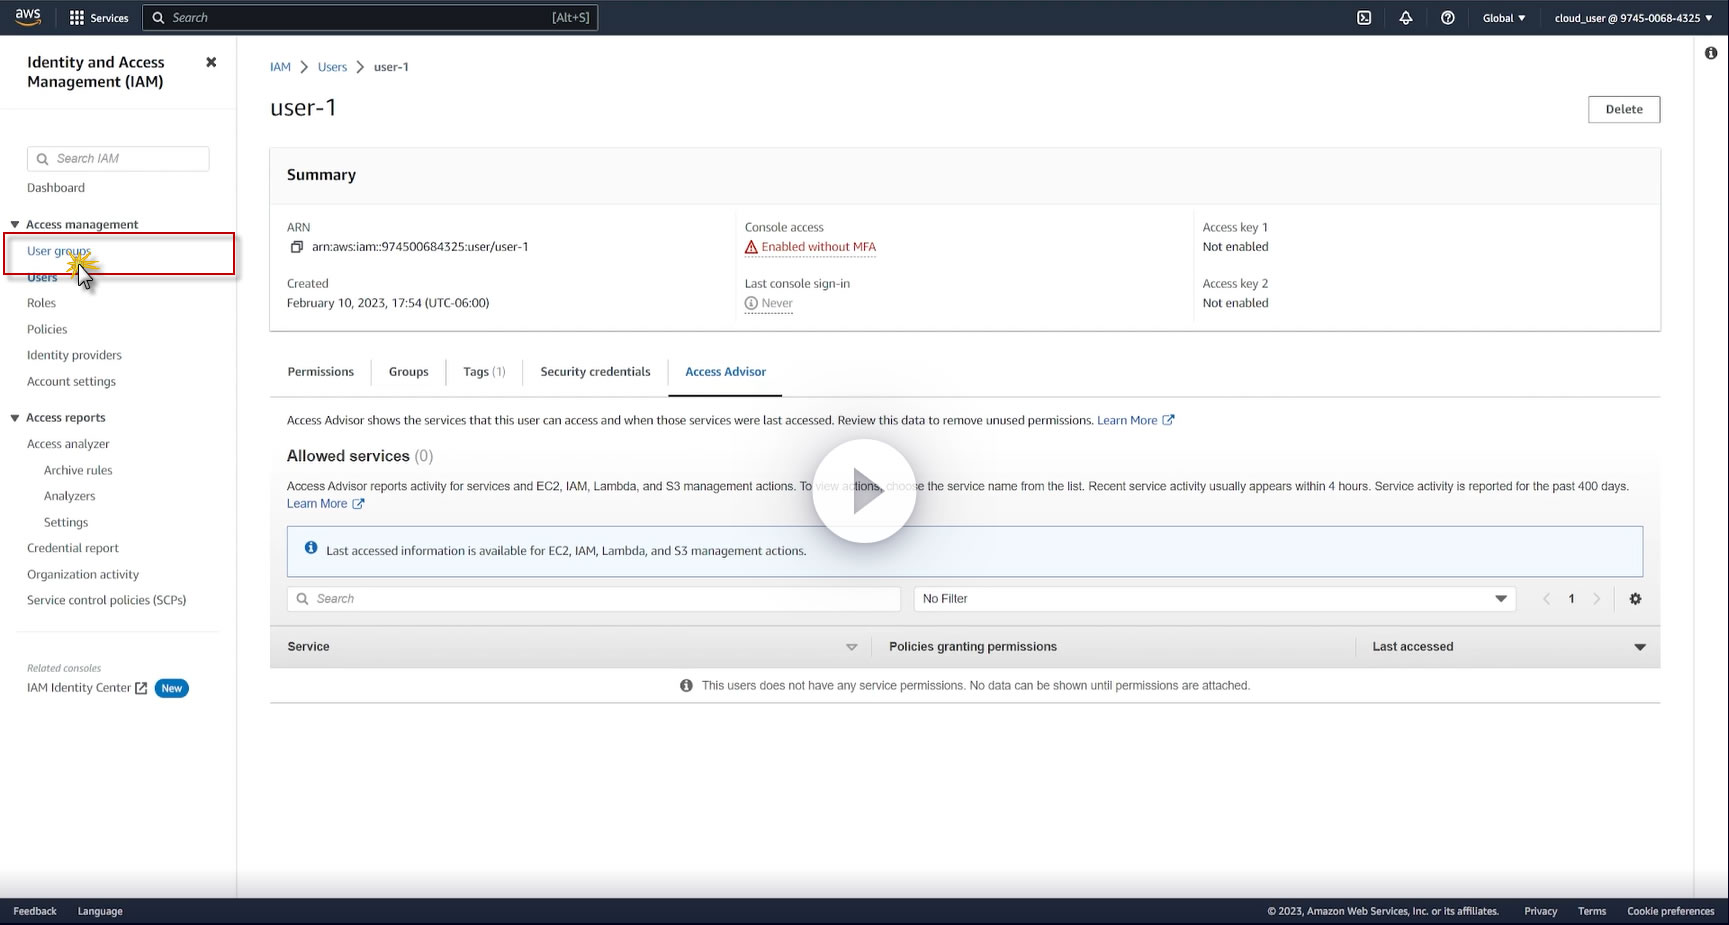Open the help question mark icon
Viewport: 1729px width, 925px height.
click(x=1448, y=18)
